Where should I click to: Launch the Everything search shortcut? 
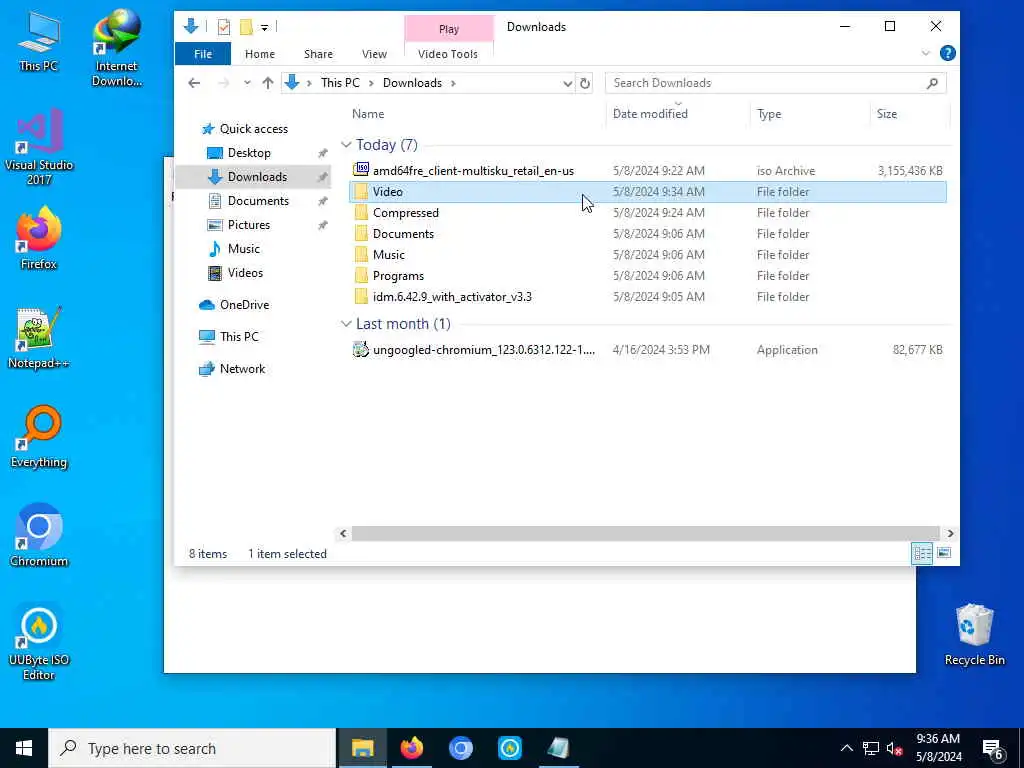[39, 437]
